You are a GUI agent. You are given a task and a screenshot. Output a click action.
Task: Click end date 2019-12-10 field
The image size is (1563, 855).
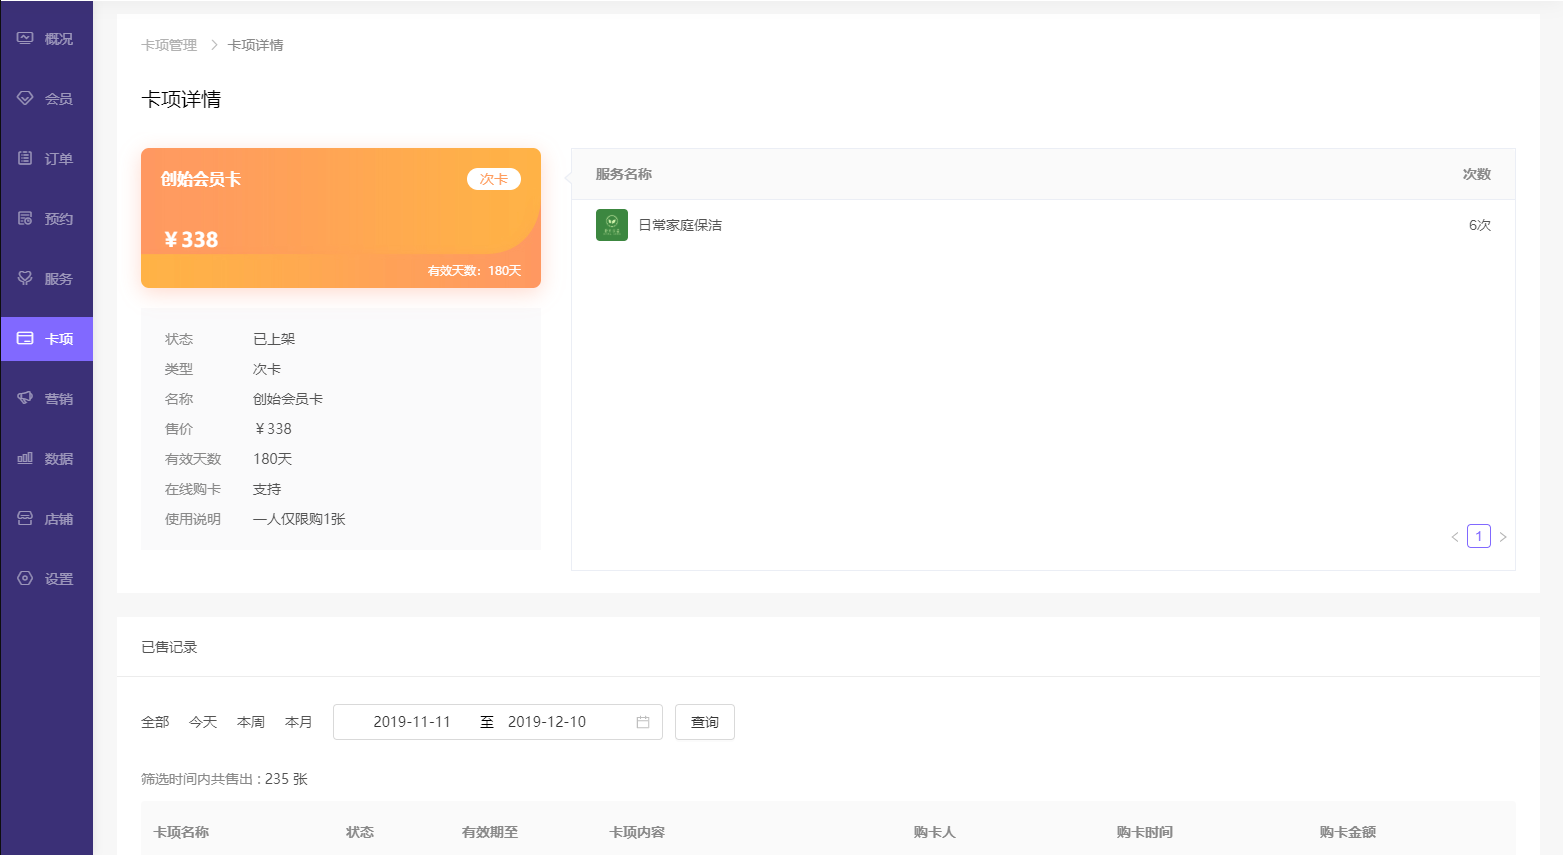[547, 722]
